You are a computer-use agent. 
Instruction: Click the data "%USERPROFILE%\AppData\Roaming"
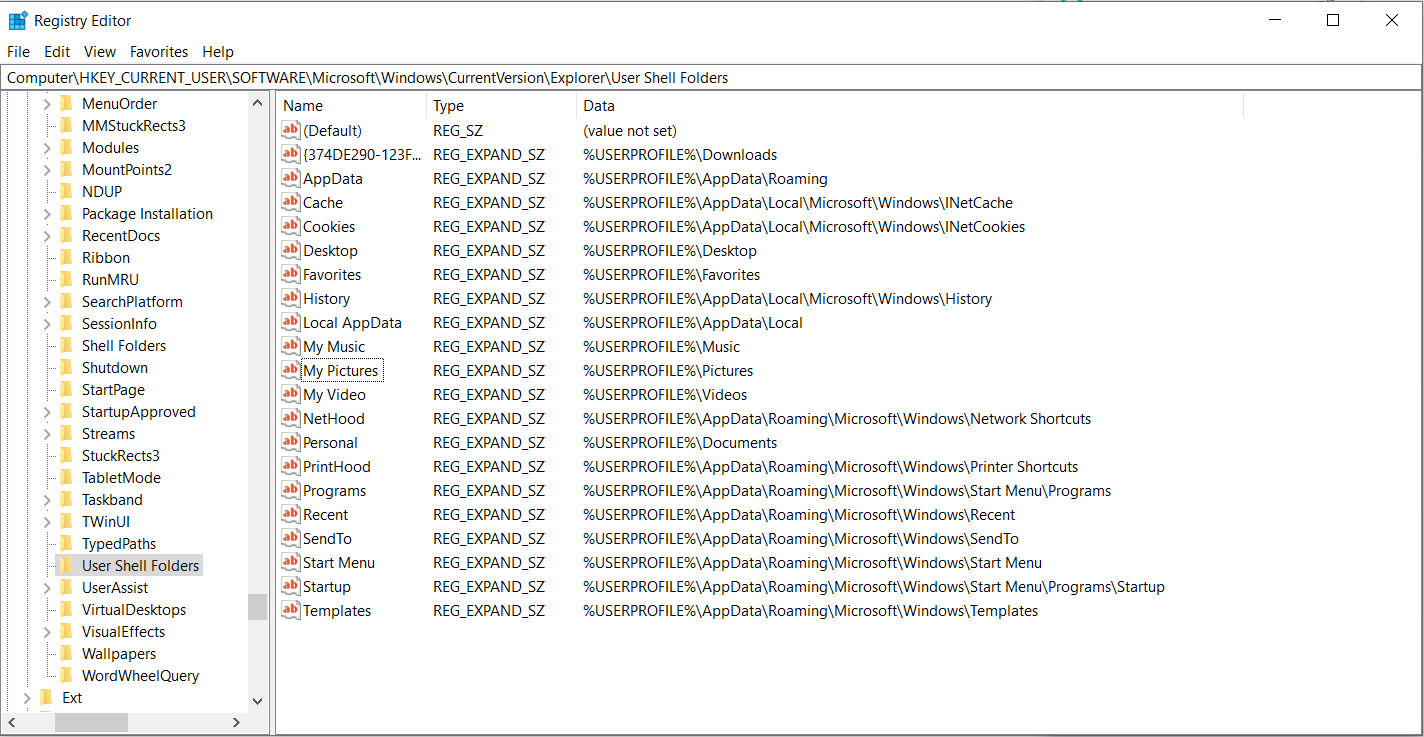(x=705, y=178)
